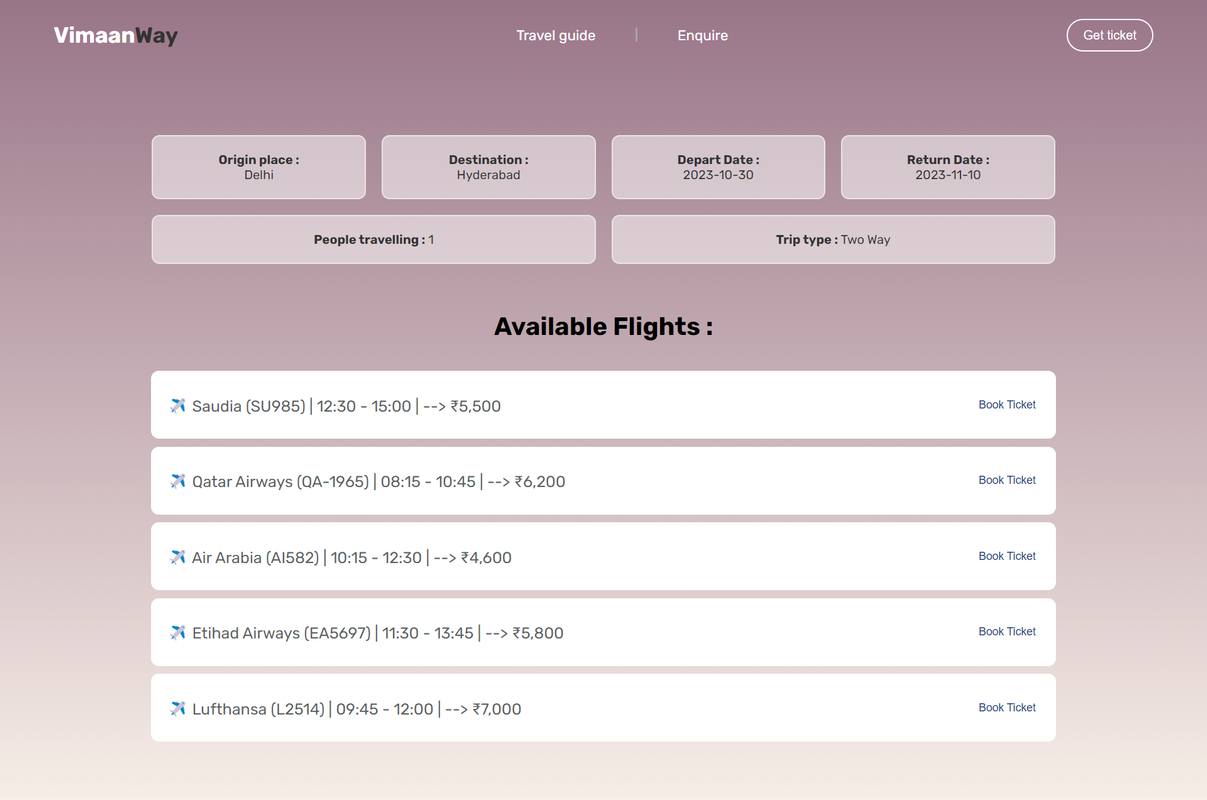Image resolution: width=1207 pixels, height=800 pixels.
Task: Click the airplane icon beside Etihad Airways flight
Action: point(178,633)
